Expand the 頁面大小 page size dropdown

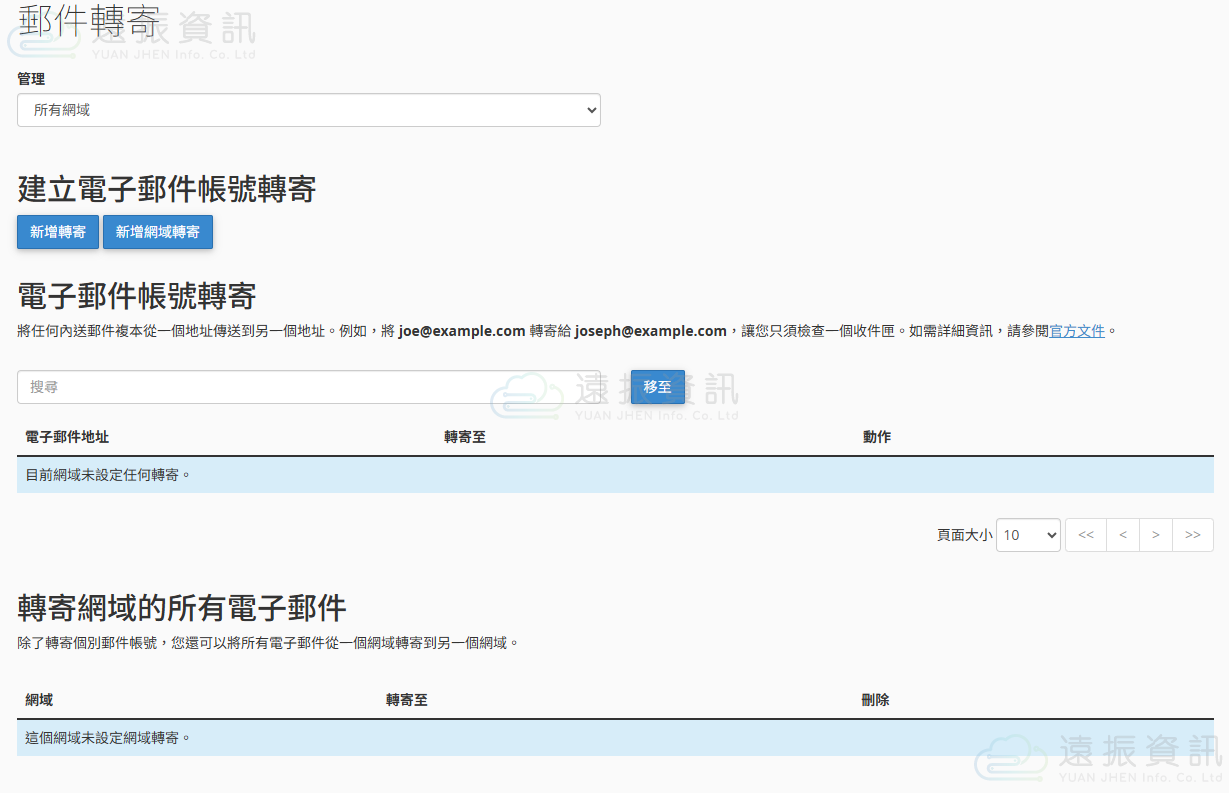pos(1028,535)
